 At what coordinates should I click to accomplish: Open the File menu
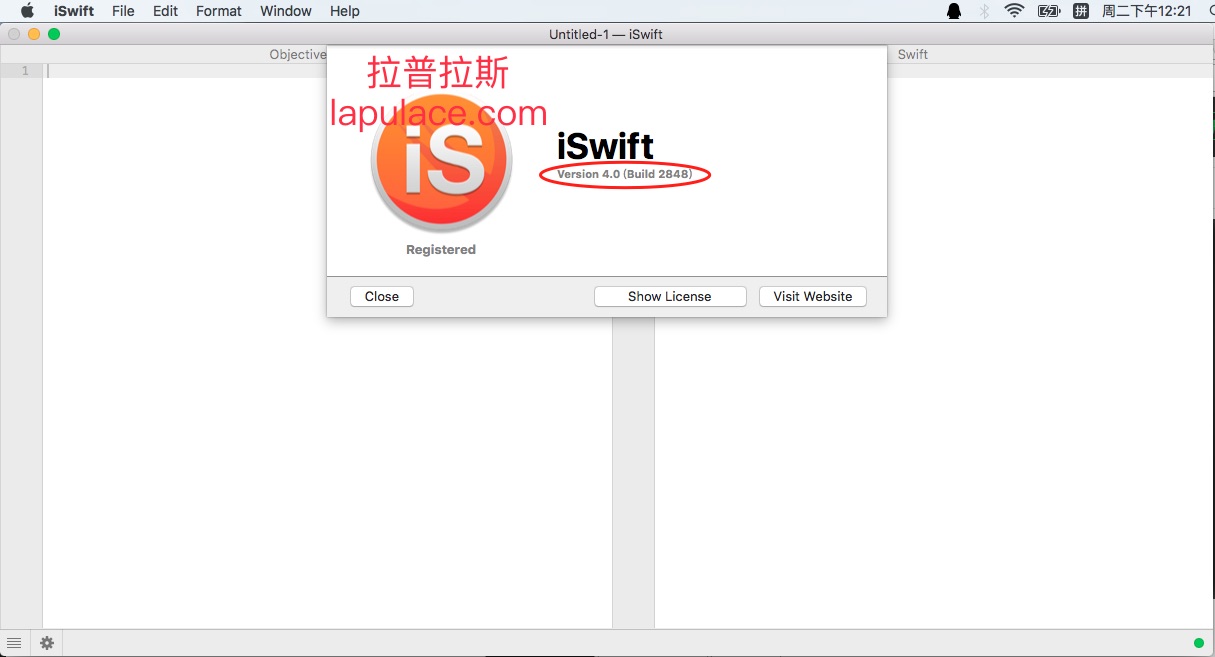pos(123,11)
